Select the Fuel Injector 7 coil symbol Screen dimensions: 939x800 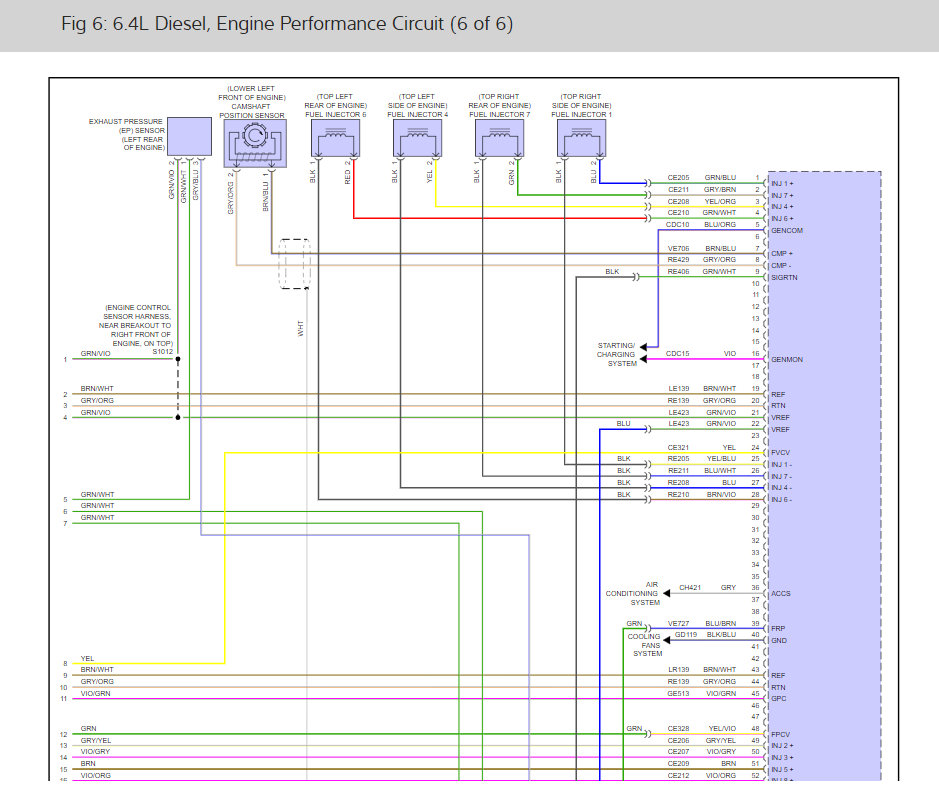(499, 138)
